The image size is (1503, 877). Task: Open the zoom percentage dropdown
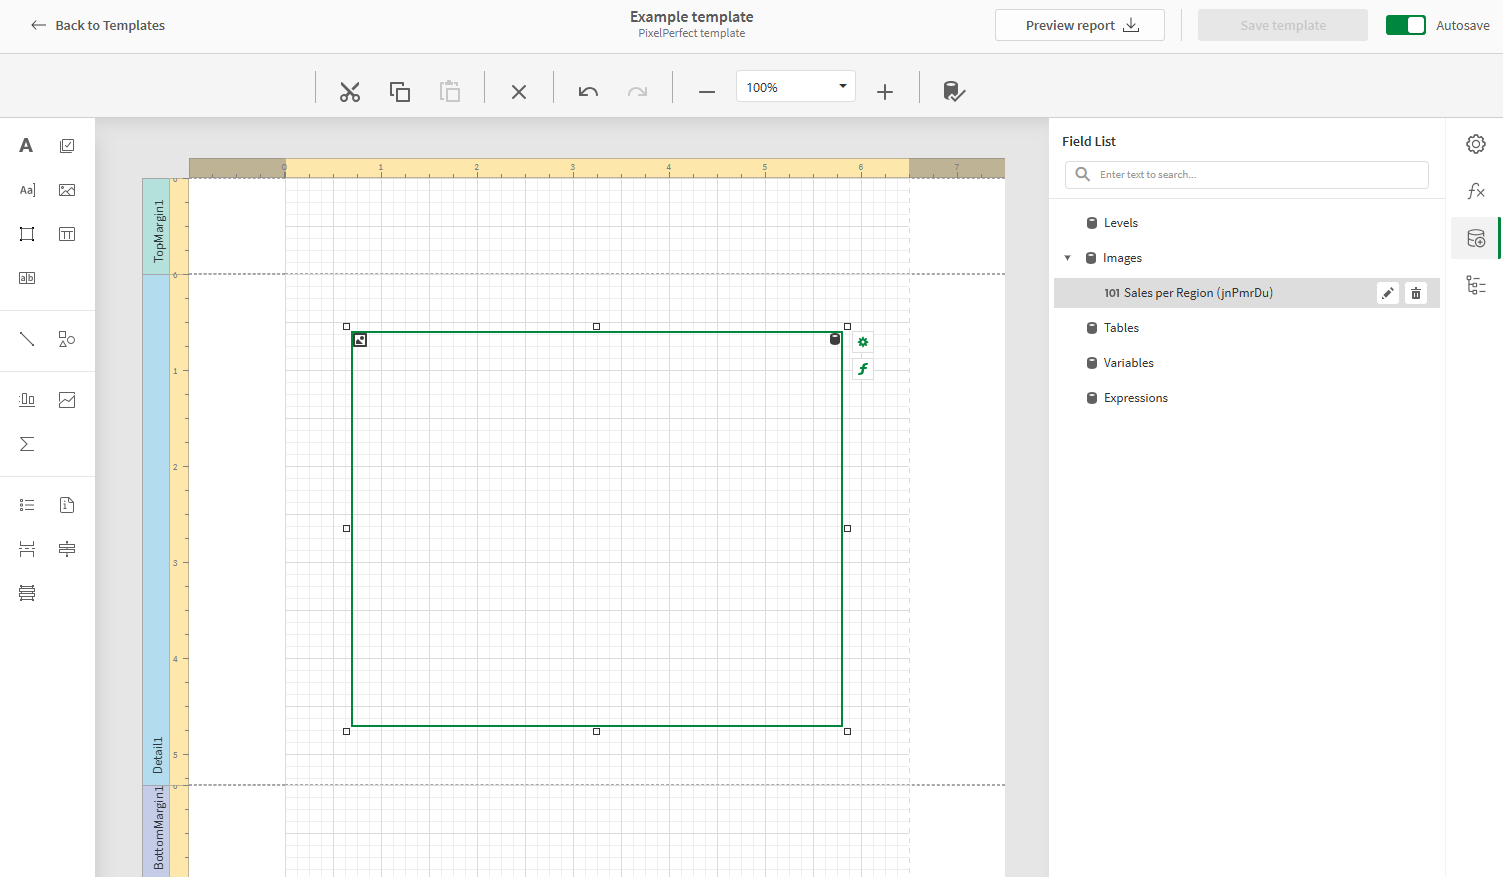point(841,86)
